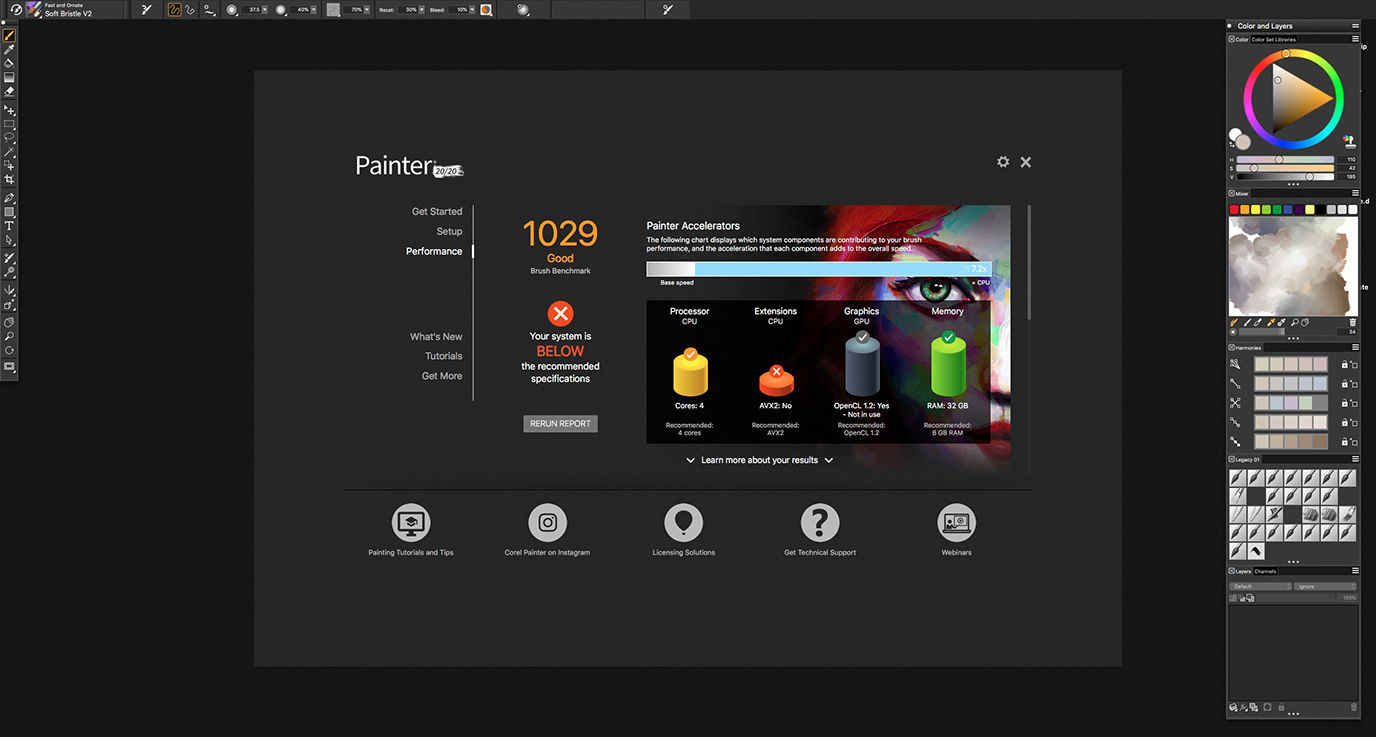Click the Welcome screen settings gear

[1003, 162]
